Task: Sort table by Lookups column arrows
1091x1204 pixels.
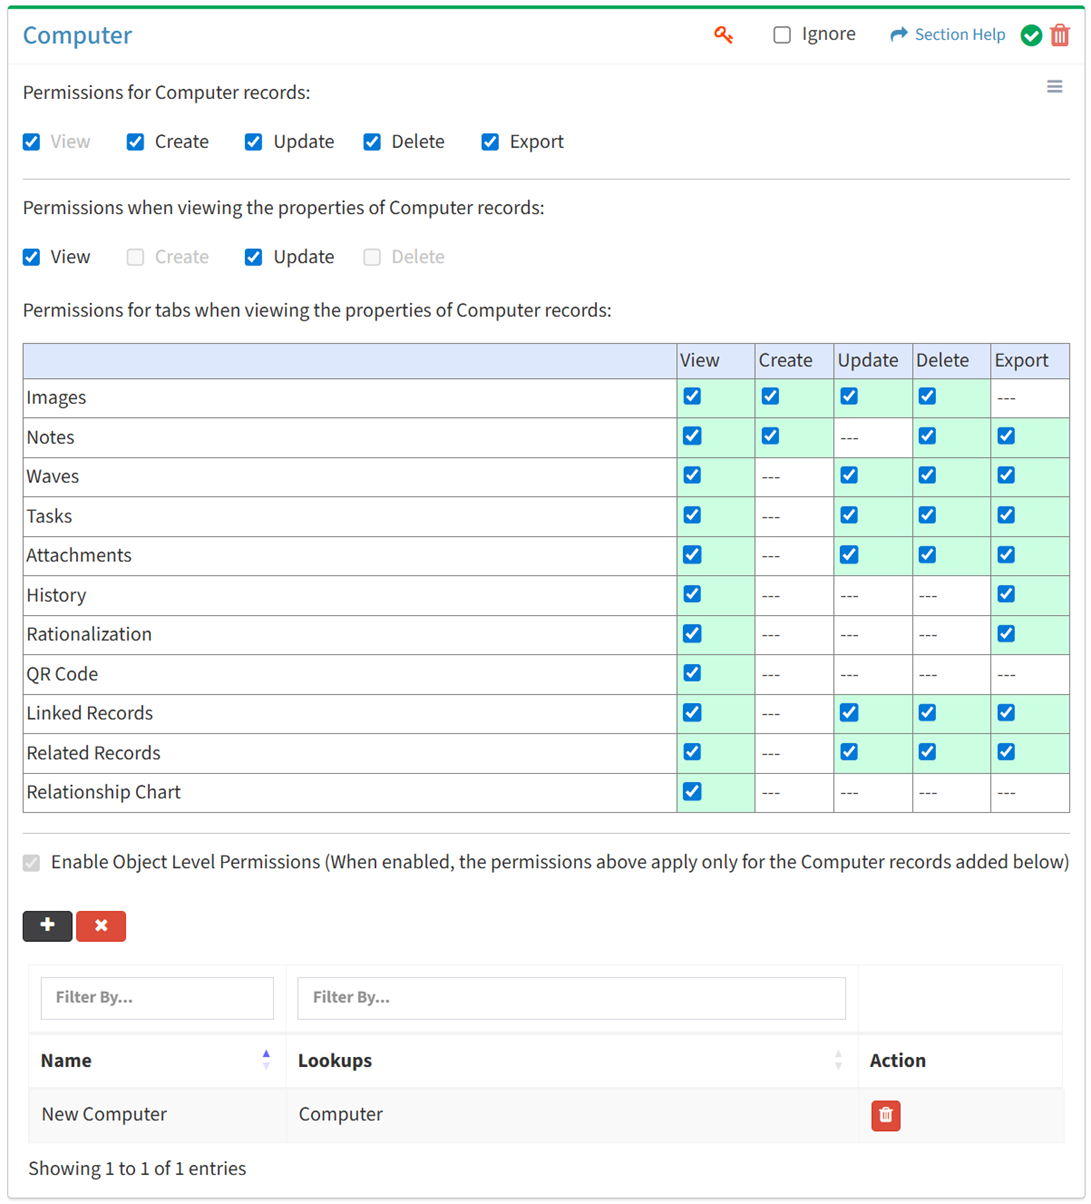Action: click(838, 1060)
